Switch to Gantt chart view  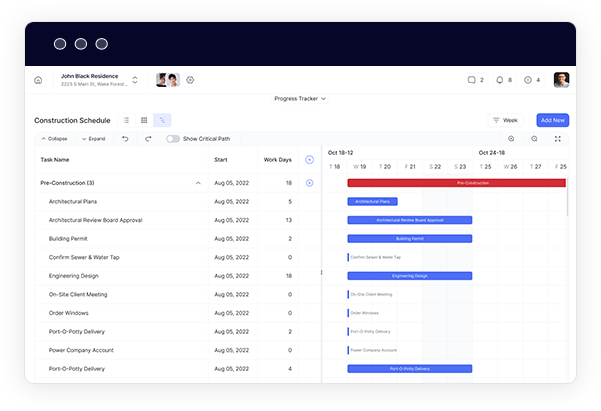point(162,120)
